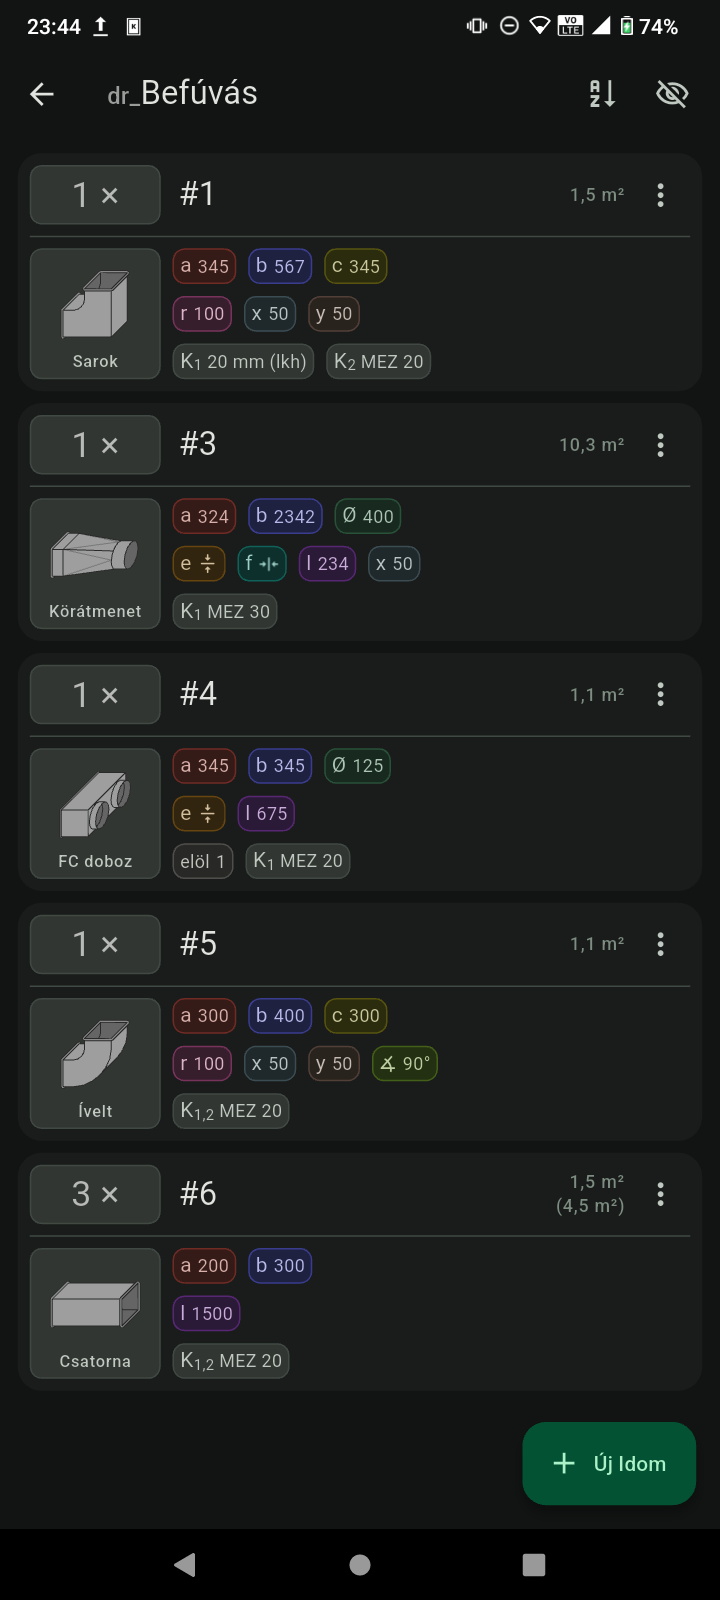The width and height of the screenshot is (720, 1600).
Task: Open overflow menu for item #5
Action: [x=660, y=944]
